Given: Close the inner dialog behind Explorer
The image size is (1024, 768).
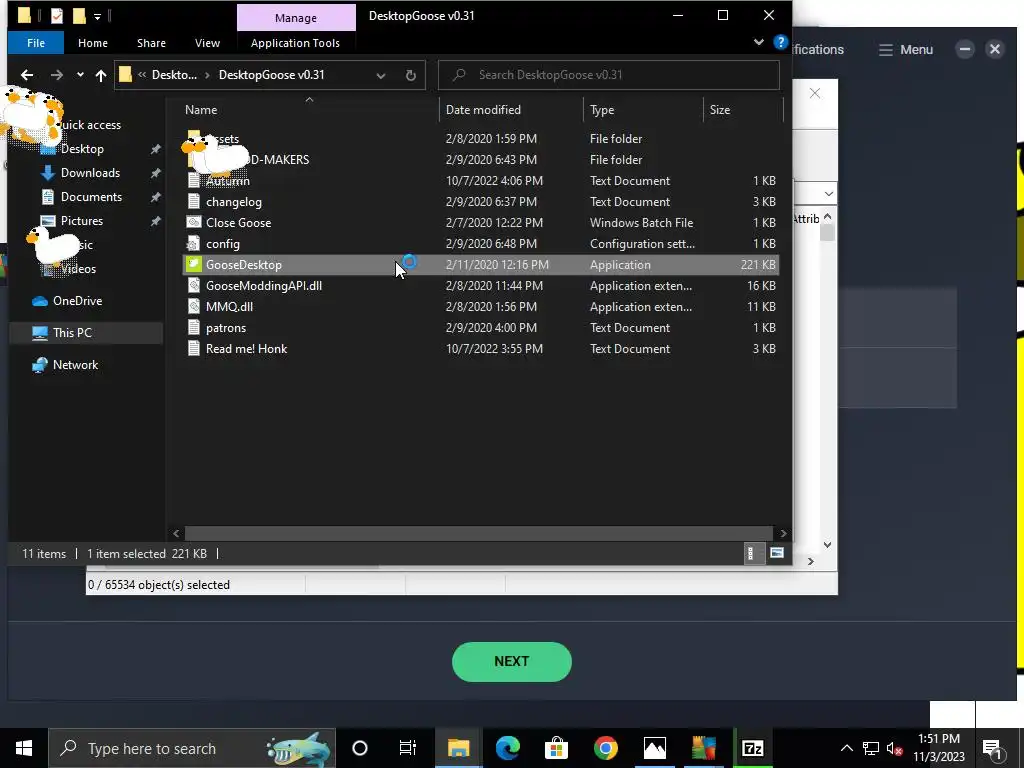Looking at the screenshot, I should (x=814, y=93).
